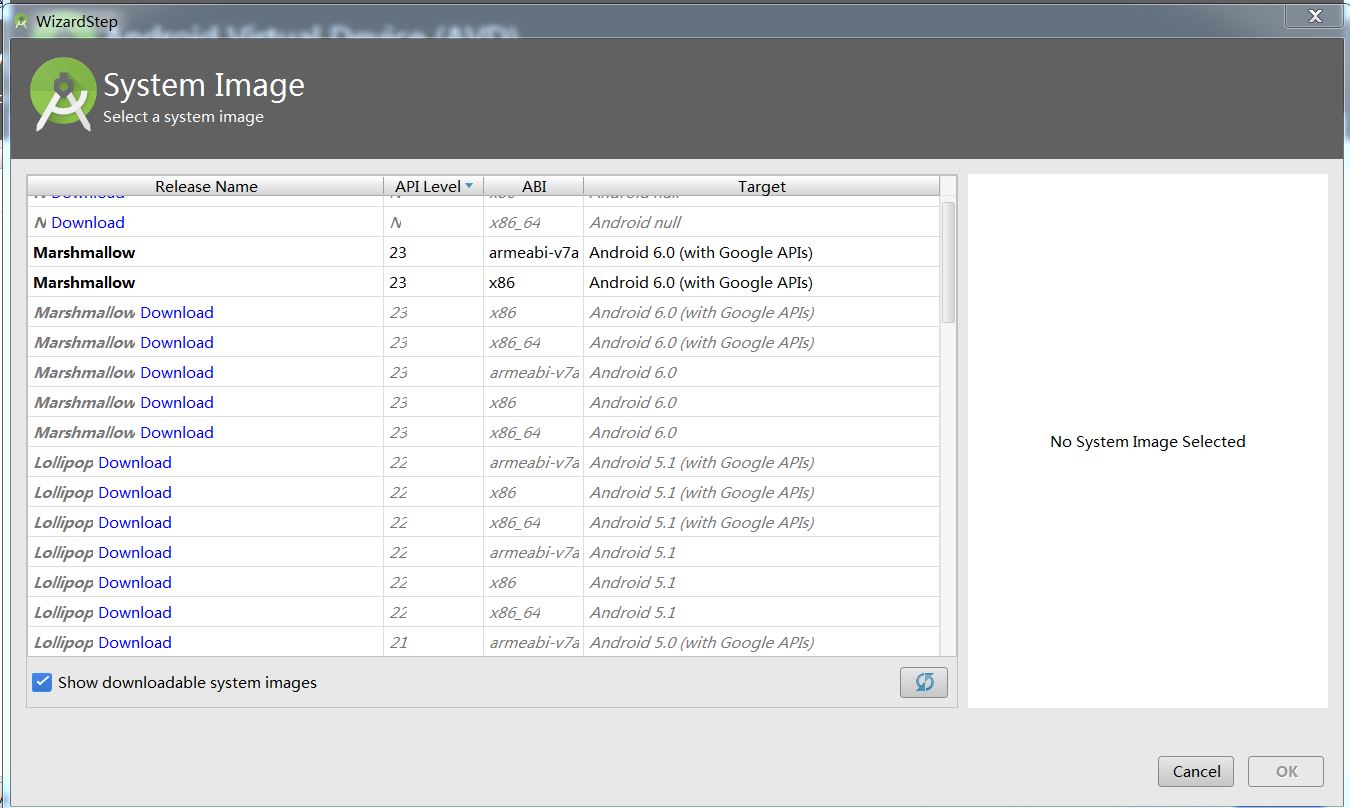Click the Cancel button
Screen dimensions: 1350x808
(x=1196, y=771)
